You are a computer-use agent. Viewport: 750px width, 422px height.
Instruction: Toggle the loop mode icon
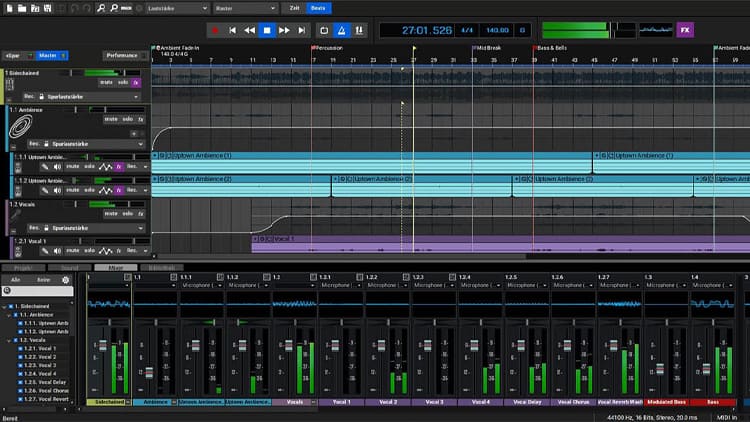tap(324, 30)
